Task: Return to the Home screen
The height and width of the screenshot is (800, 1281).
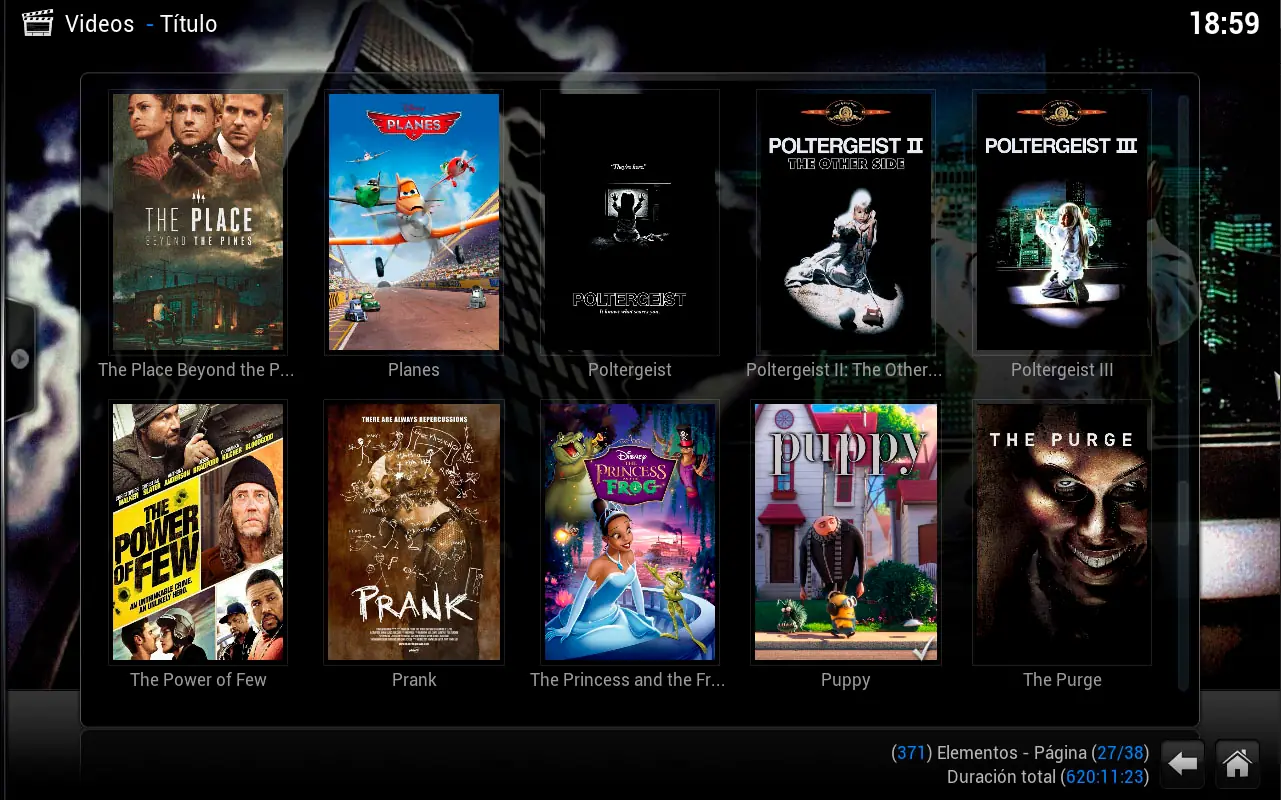Action: point(1237,765)
